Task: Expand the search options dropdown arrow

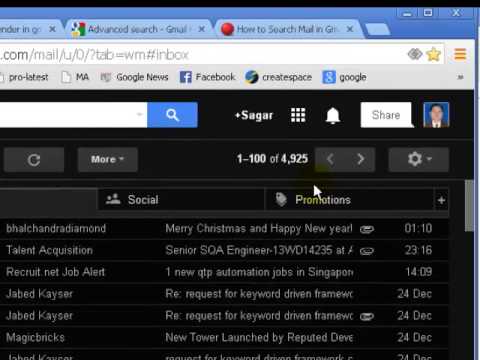Action: pos(140,114)
